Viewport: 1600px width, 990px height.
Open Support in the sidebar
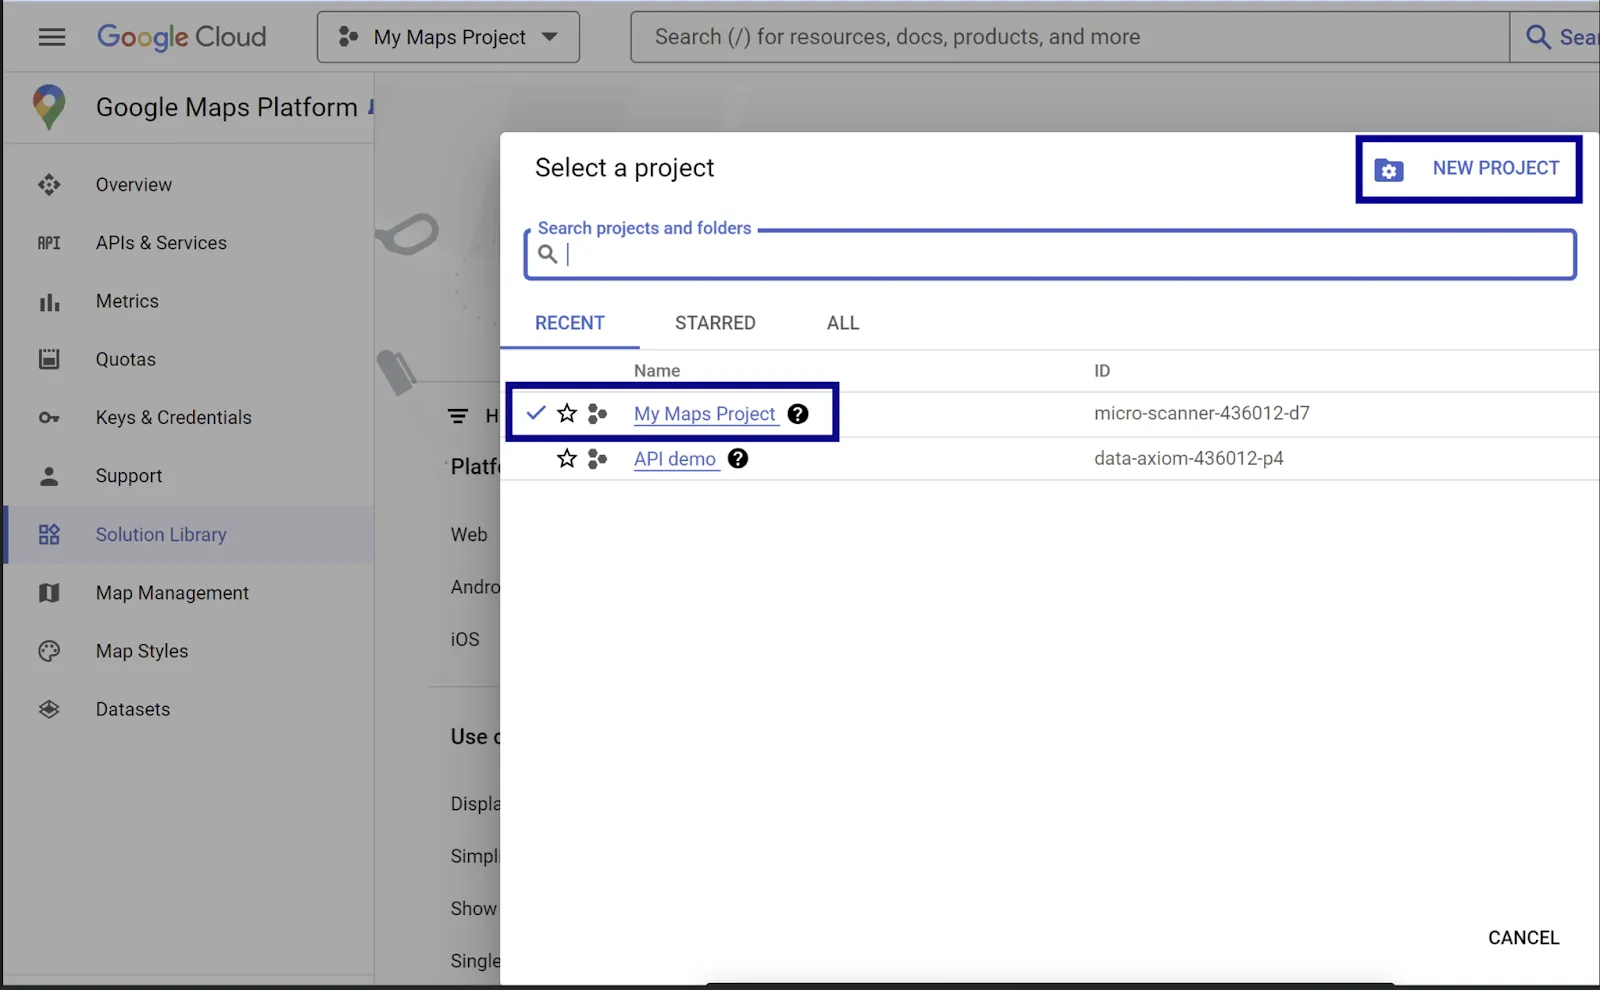(129, 476)
